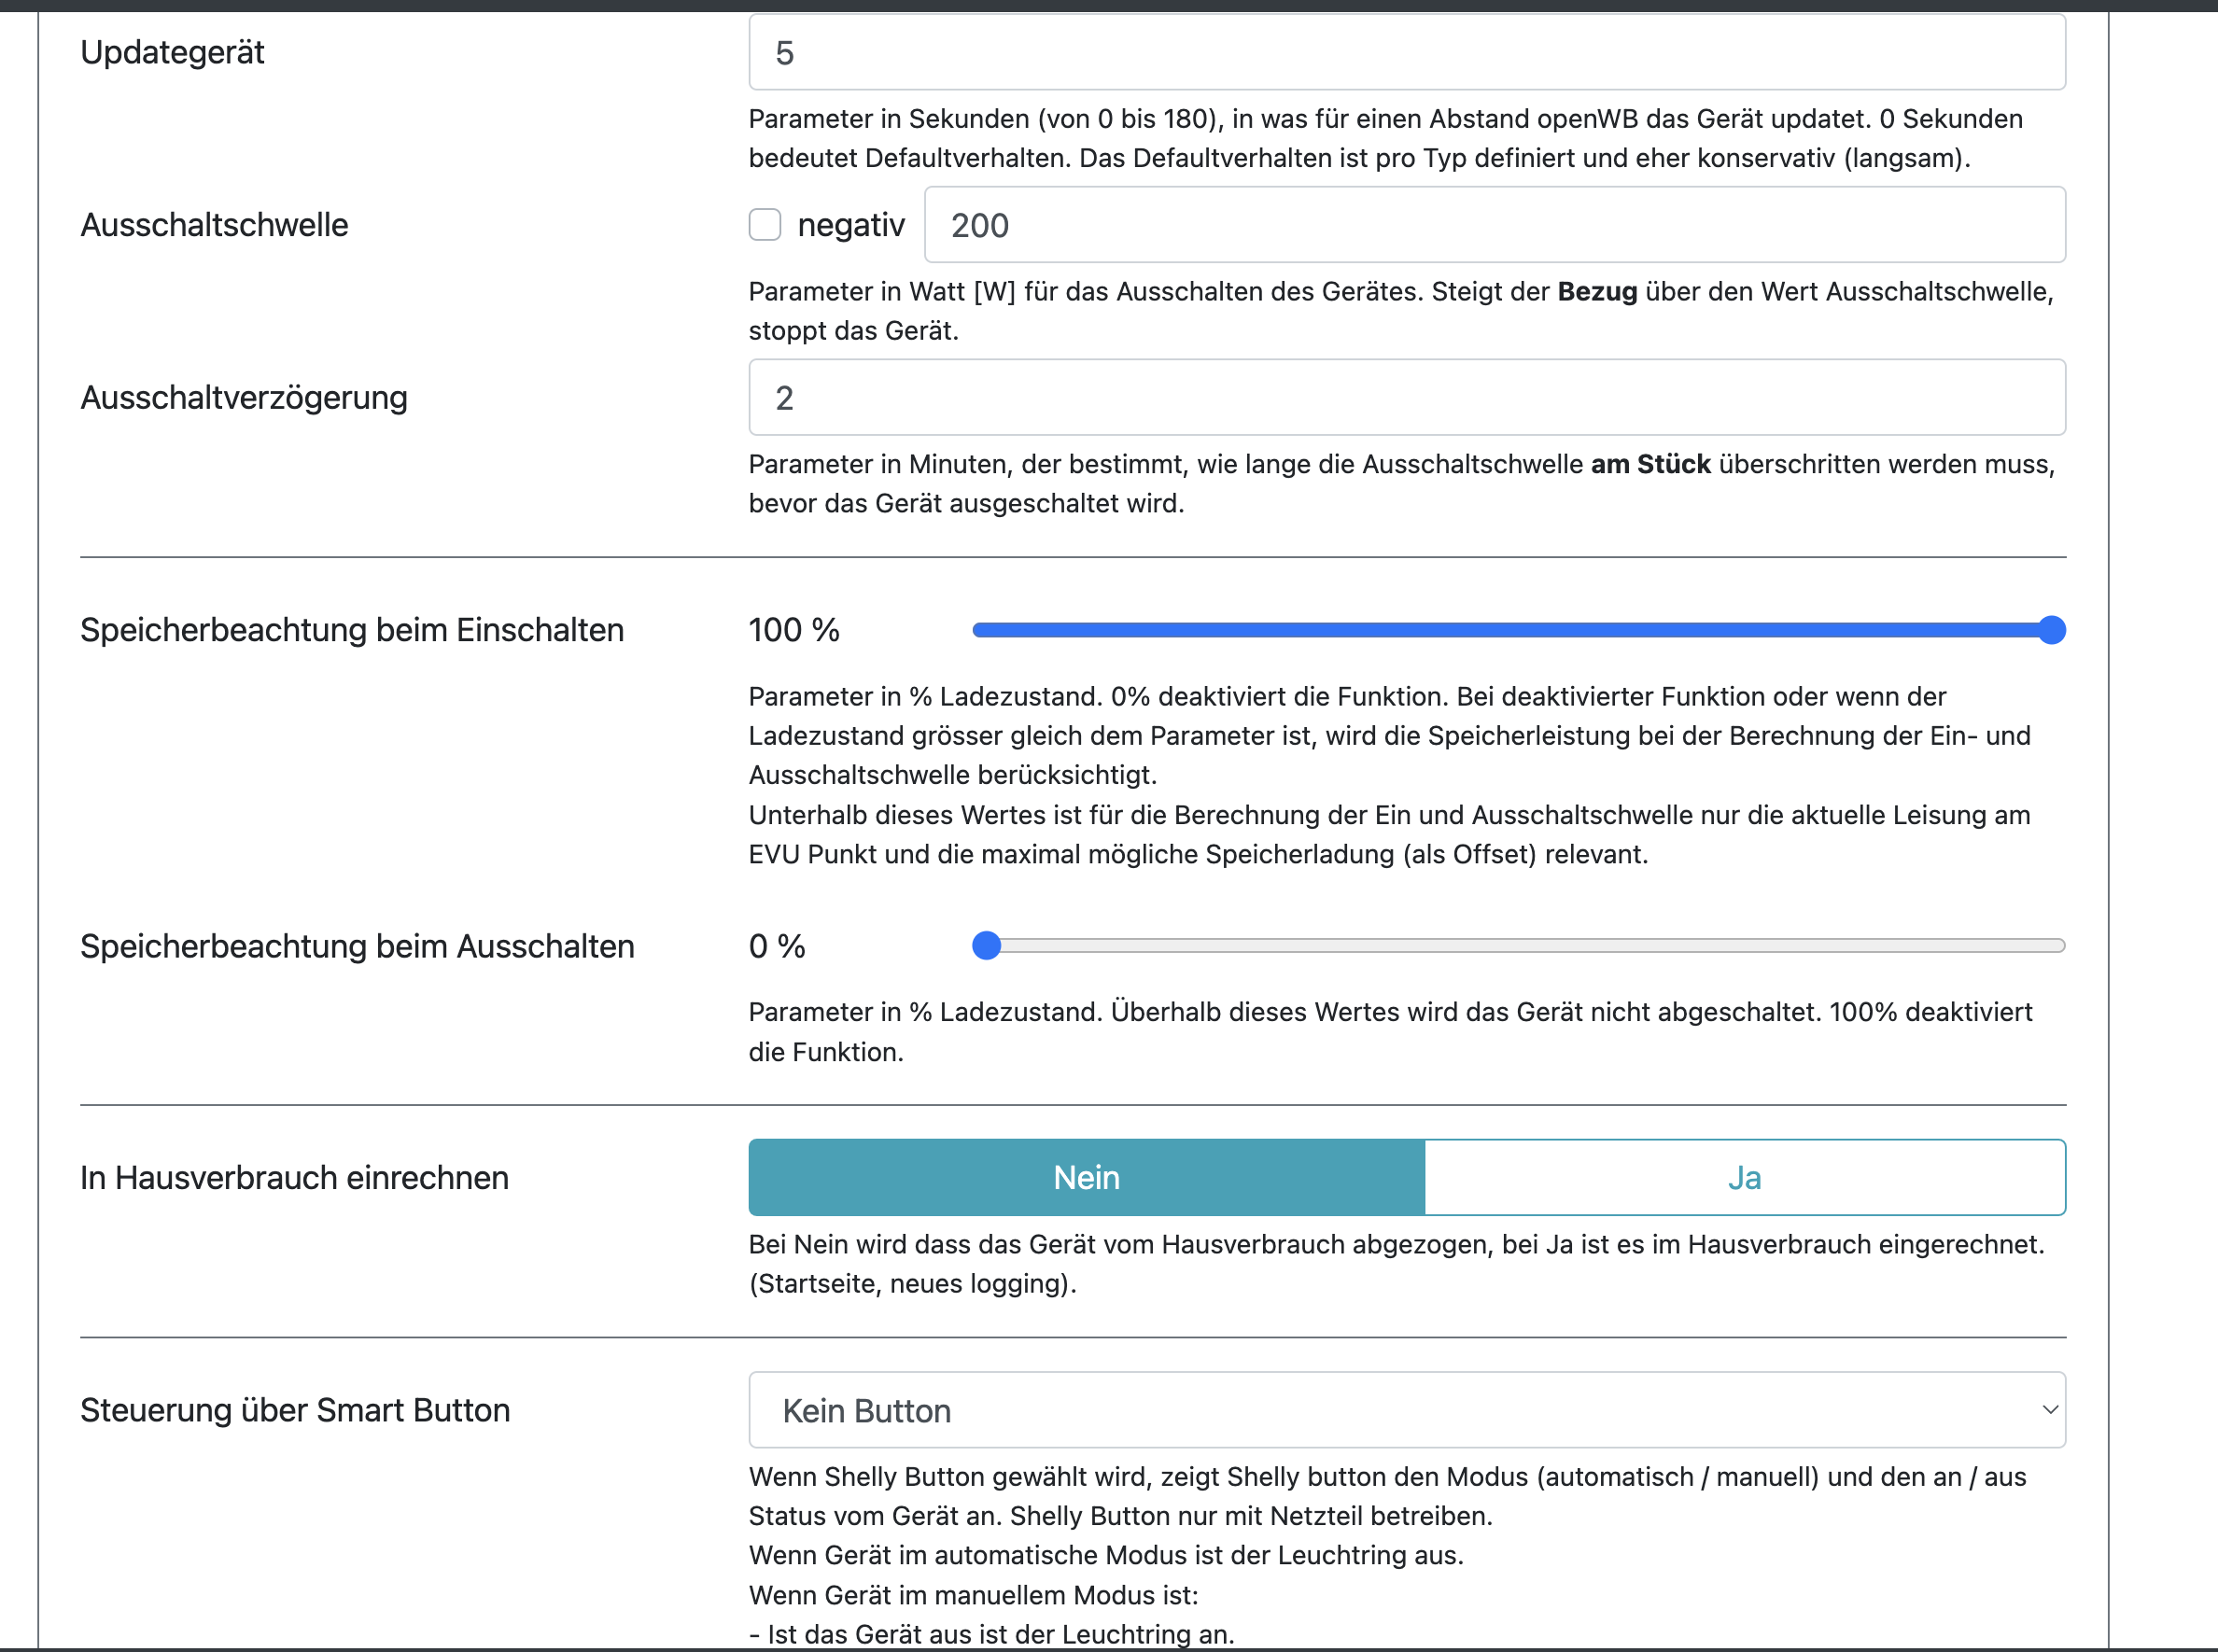Image resolution: width=2218 pixels, height=1652 pixels.
Task: Click the Ausschaltverzögerung label
Action: 244,398
